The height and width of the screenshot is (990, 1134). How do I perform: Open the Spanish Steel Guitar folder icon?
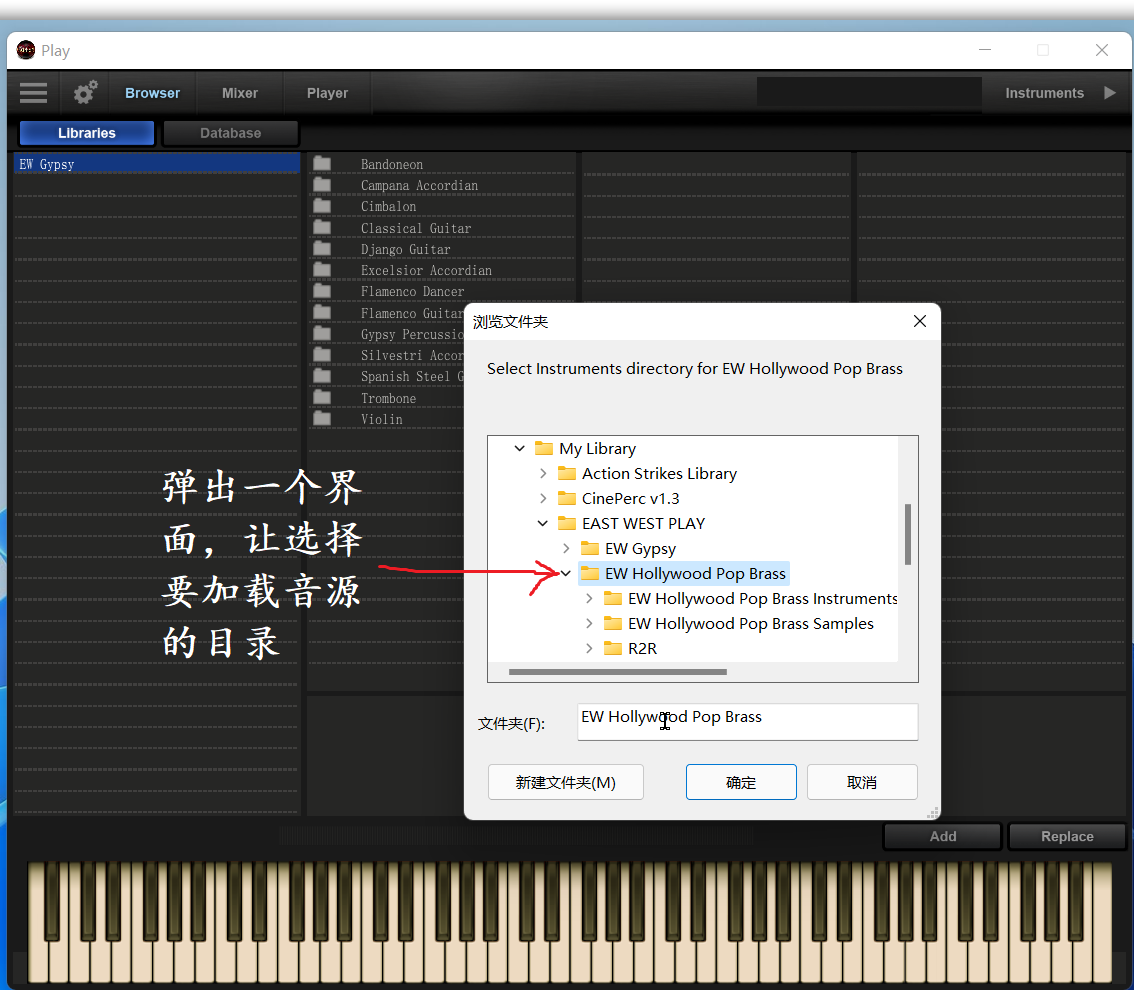tap(322, 376)
